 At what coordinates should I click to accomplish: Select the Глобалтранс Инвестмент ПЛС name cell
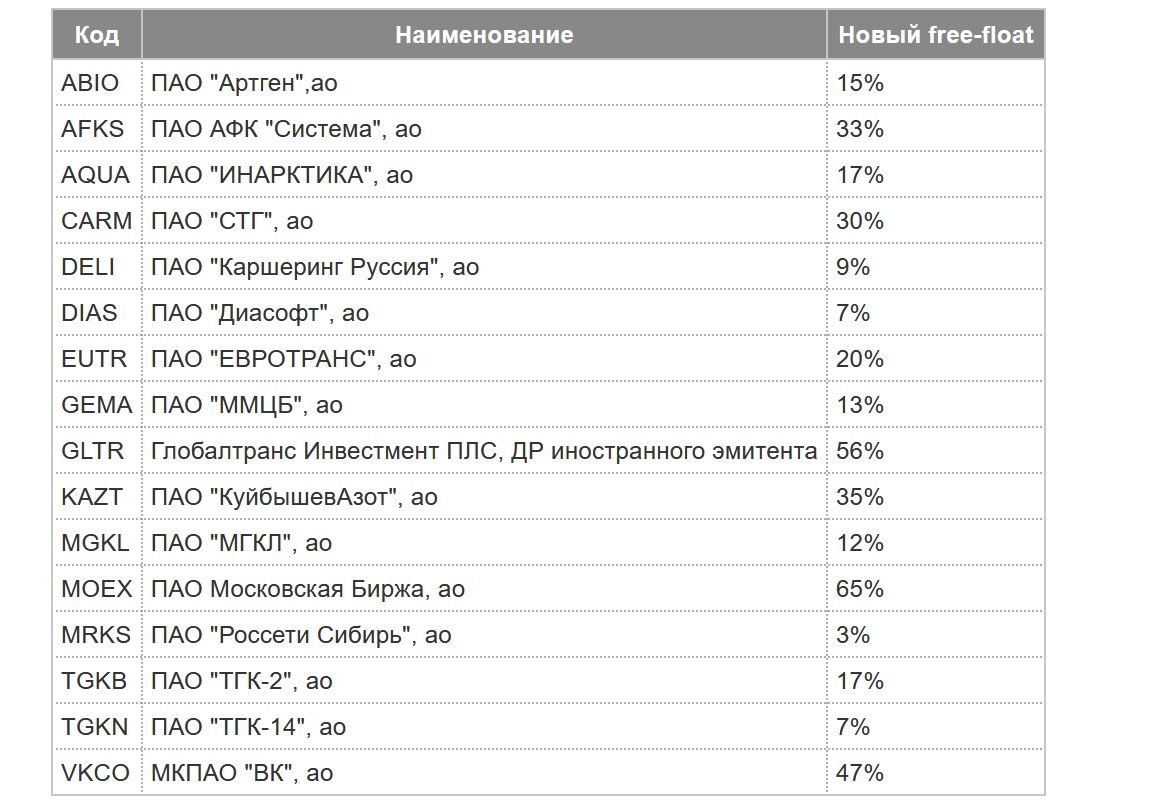(x=484, y=451)
